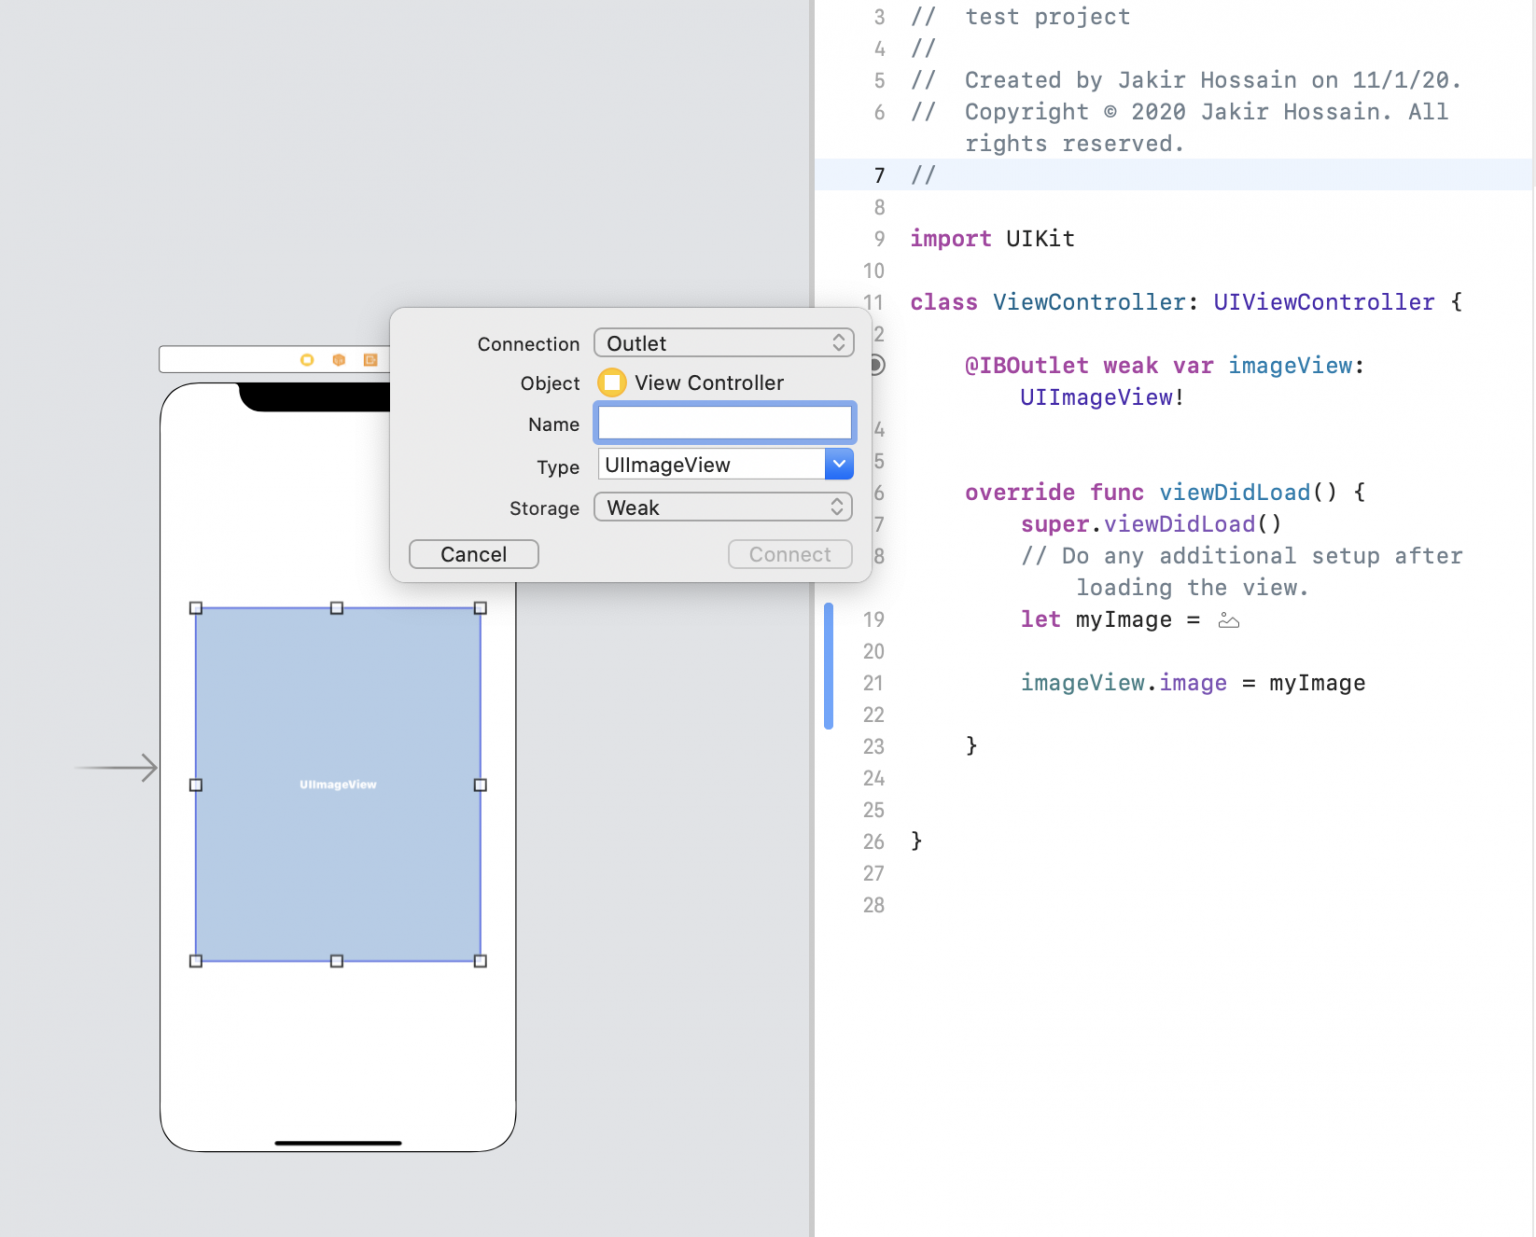The height and width of the screenshot is (1237, 1536).
Task: Click the IBOutlet connection circle in gutter
Action: coord(876,365)
